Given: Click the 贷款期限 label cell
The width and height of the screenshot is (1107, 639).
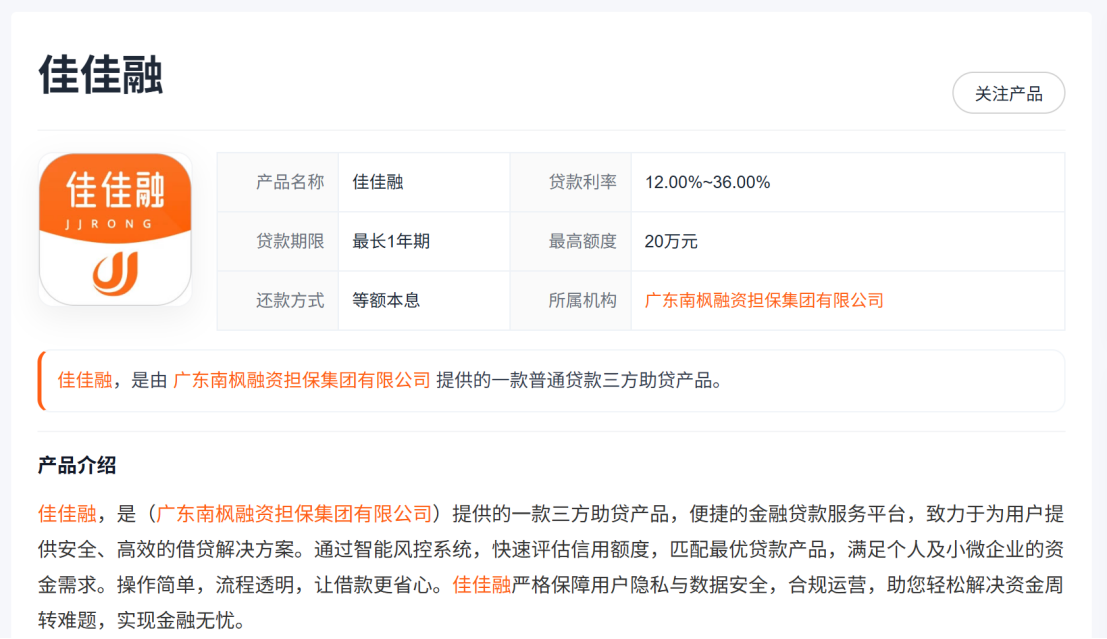Looking at the screenshot, I should [x=277, y=241].
